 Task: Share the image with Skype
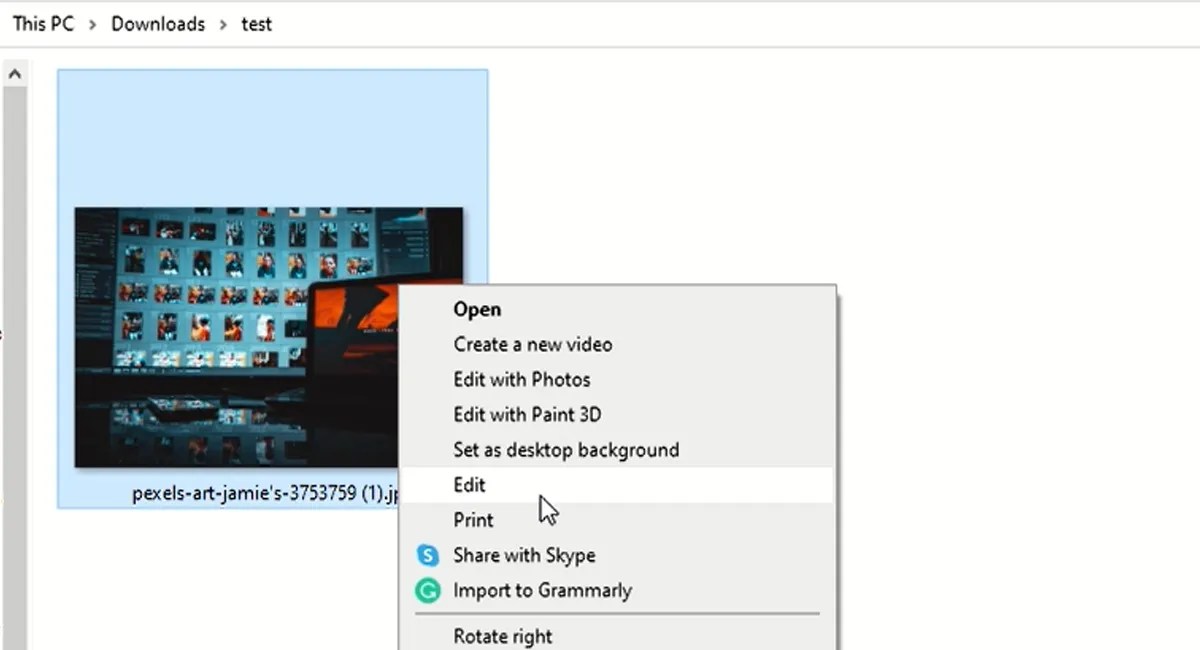coord(523,555)
